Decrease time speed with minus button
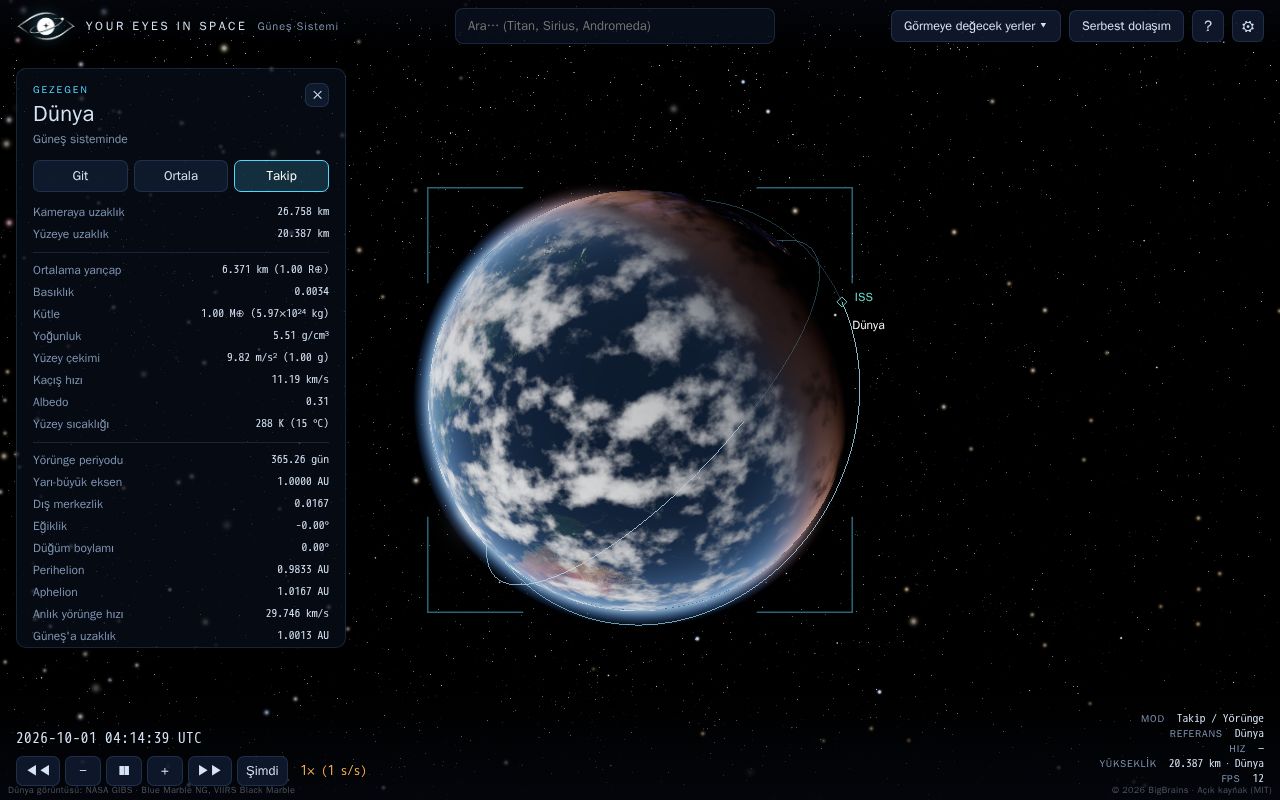 (83, 771)
